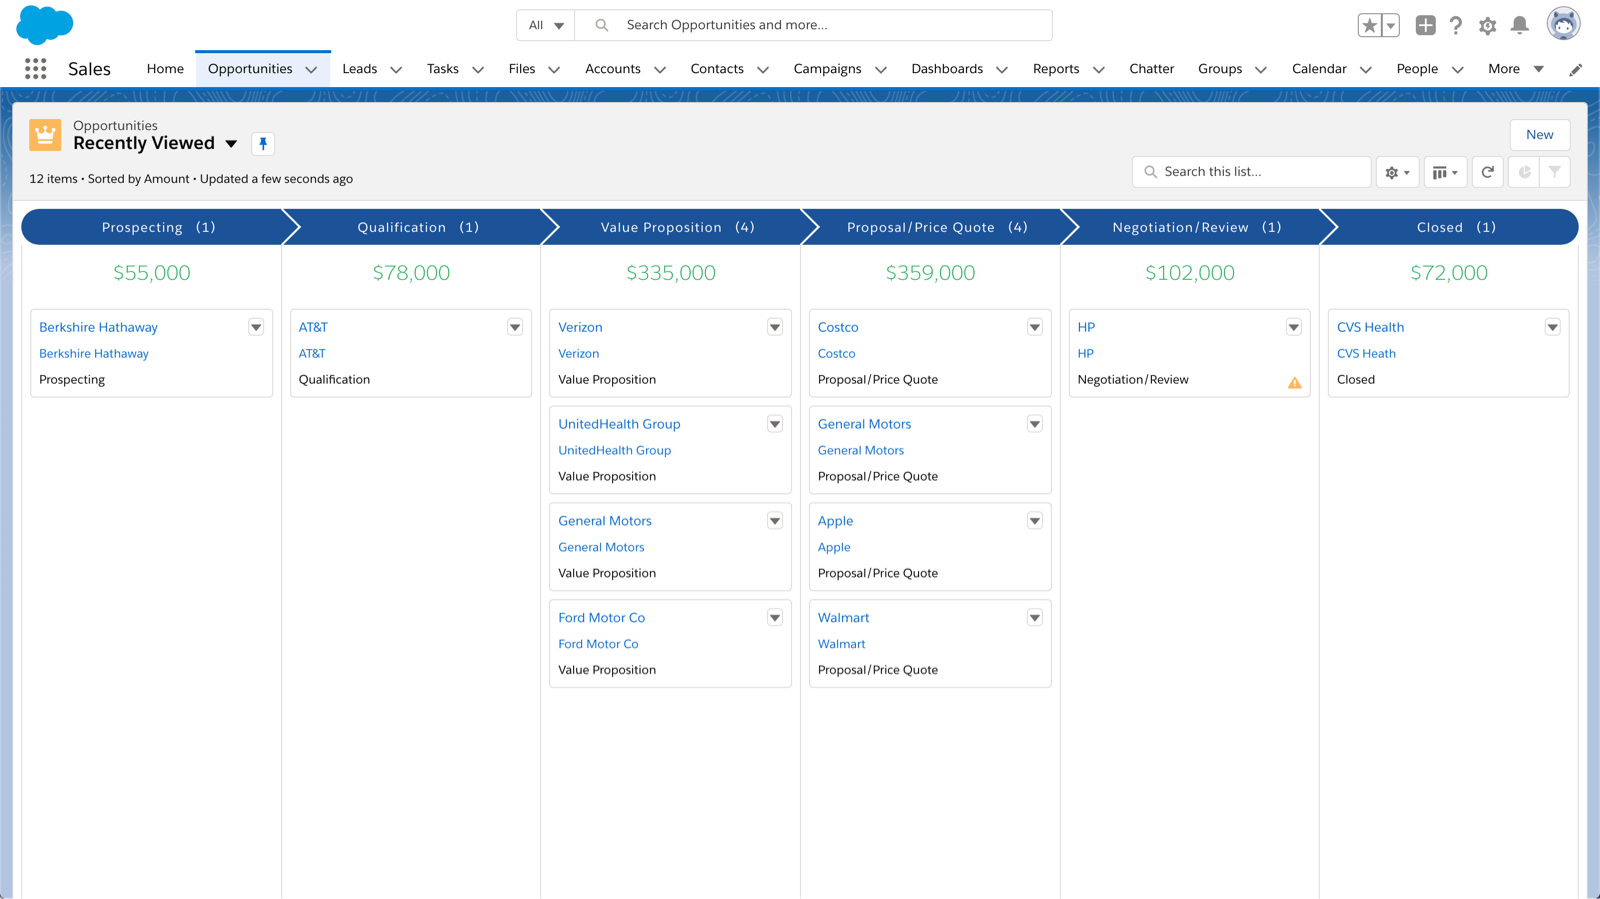Expand the Recently Viewed list selector
1600x899 pixels.
tap(231, 144)
